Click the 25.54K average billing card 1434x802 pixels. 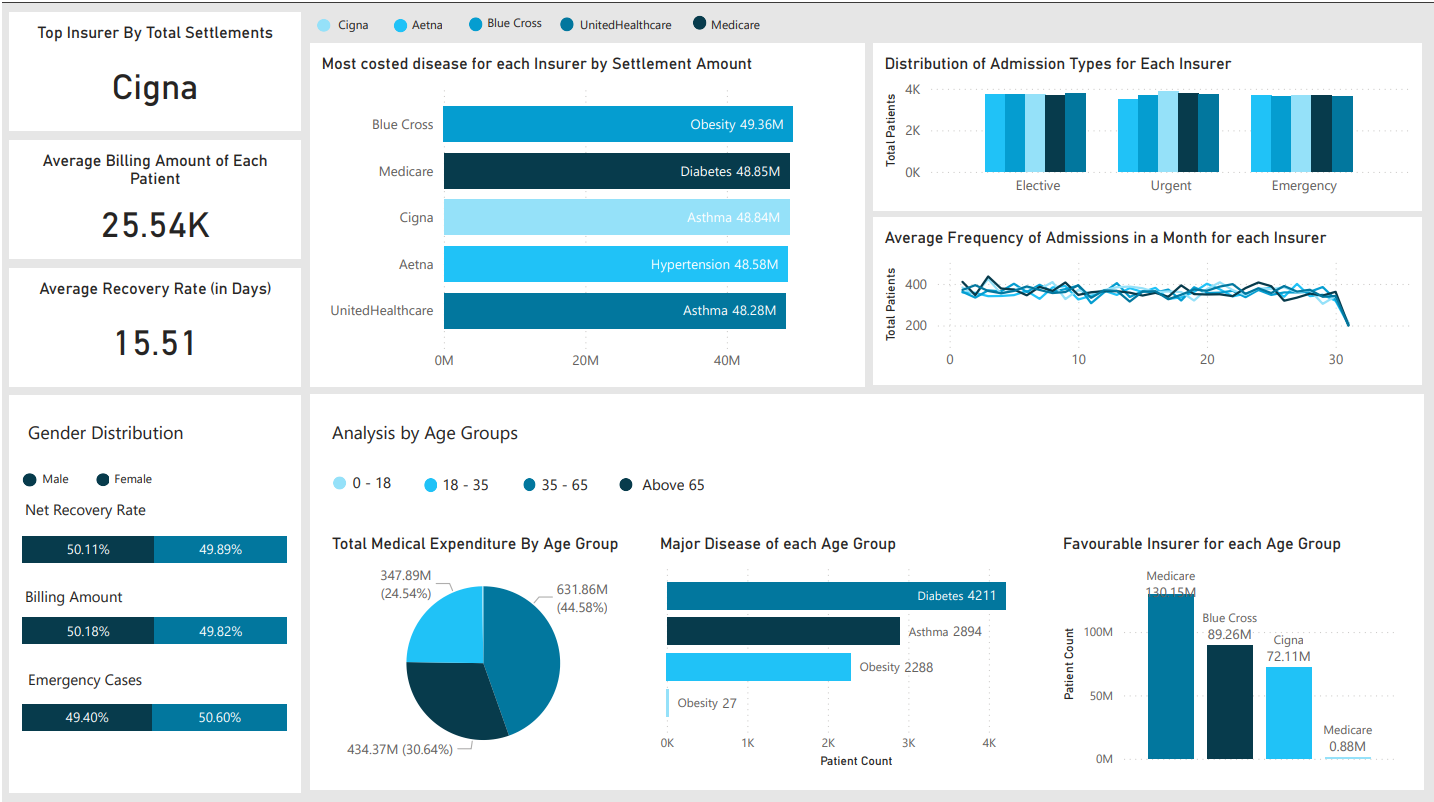[x=155, y=199]
